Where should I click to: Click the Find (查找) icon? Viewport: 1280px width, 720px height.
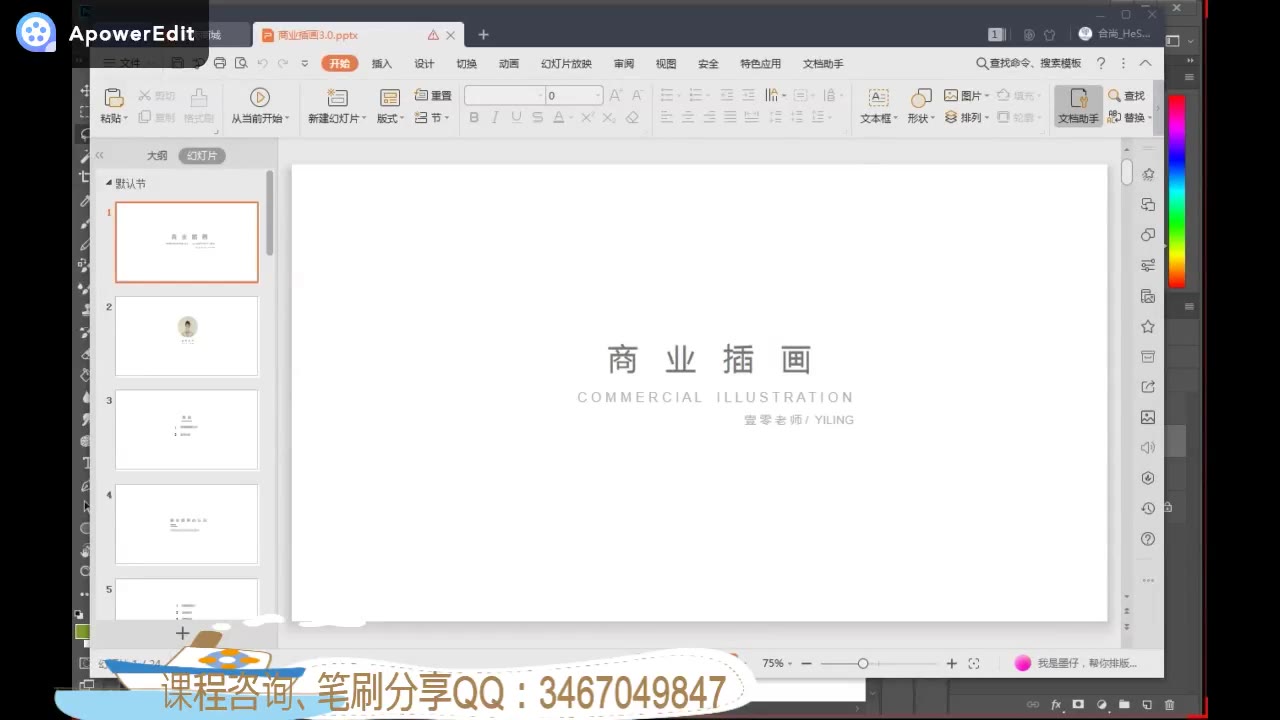point(1128,95)
